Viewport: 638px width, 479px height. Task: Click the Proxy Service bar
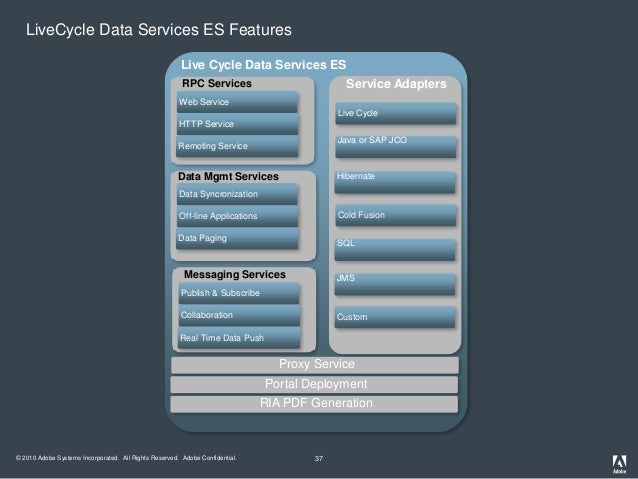click(x=315, y=365)
